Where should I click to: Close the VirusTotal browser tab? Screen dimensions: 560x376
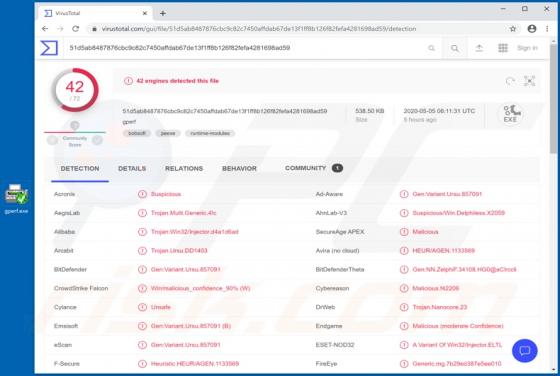(145, 13)
